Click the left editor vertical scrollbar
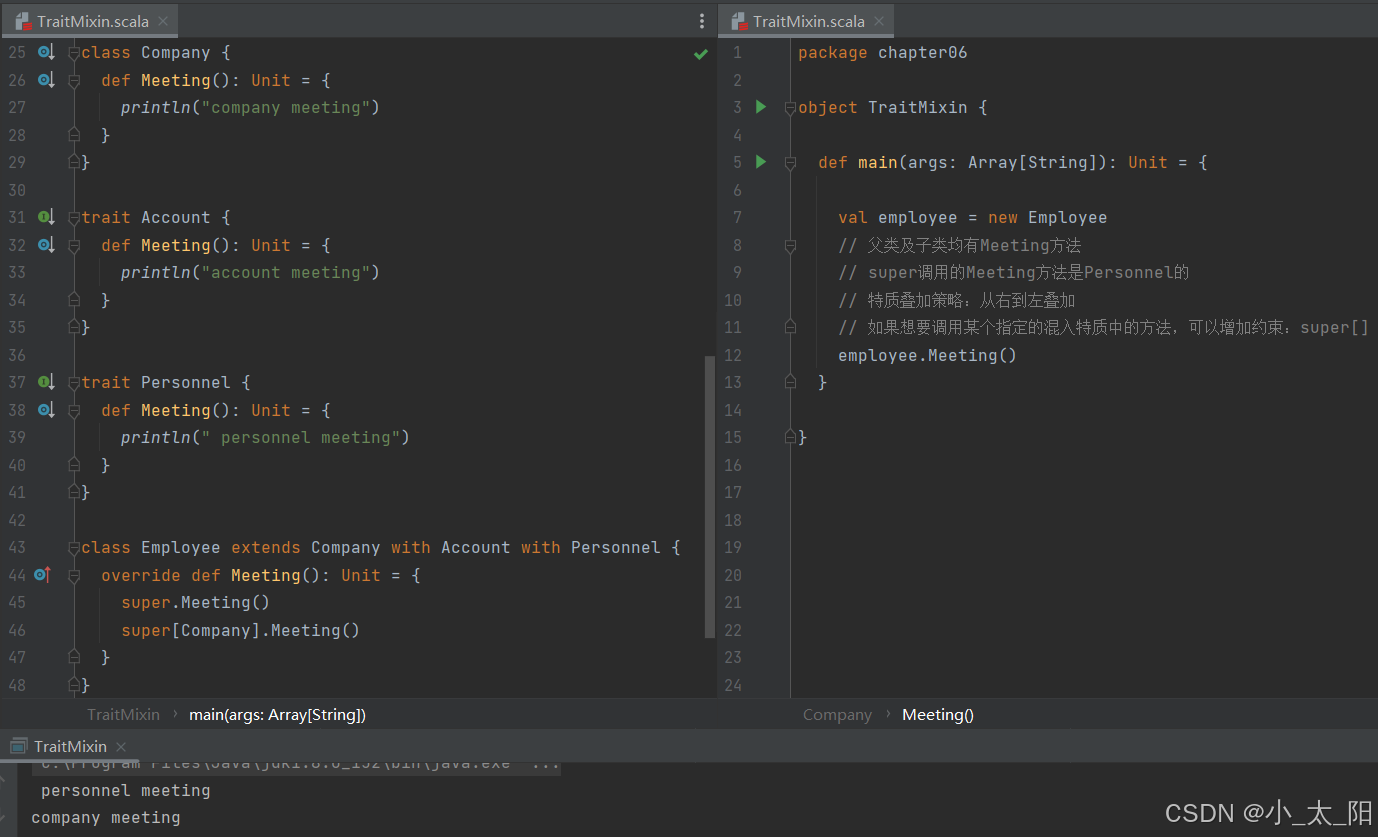This screenshot has width=1378, height=837. coord(710,497)
